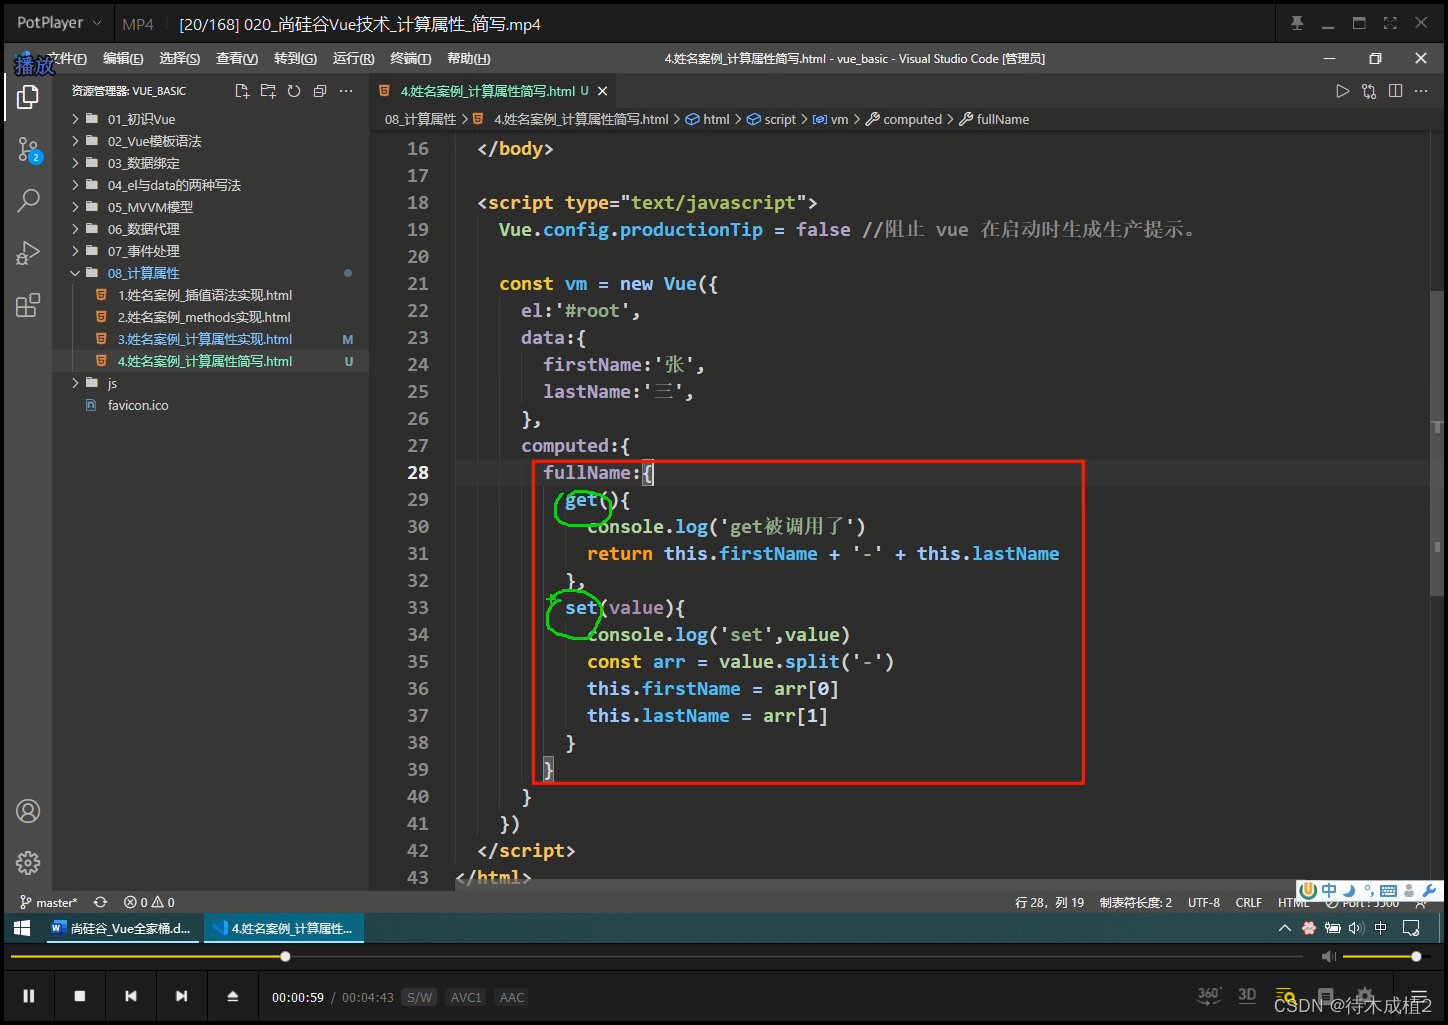Click UTF-8 encoding in status bar
1448x1025 pixels.
click(1204, 902)
